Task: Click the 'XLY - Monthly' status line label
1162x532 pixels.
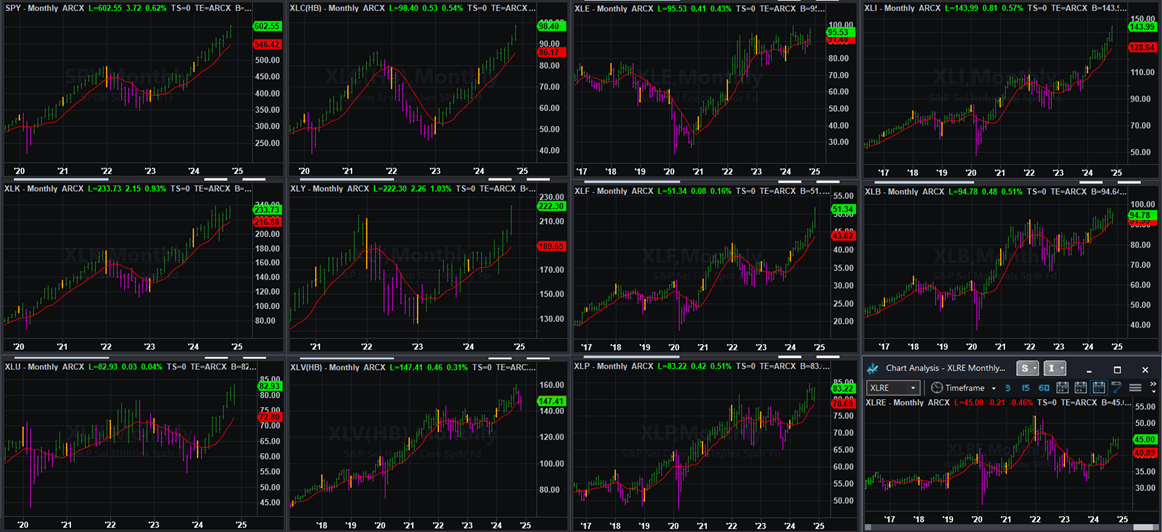Action: coord(317,190)
